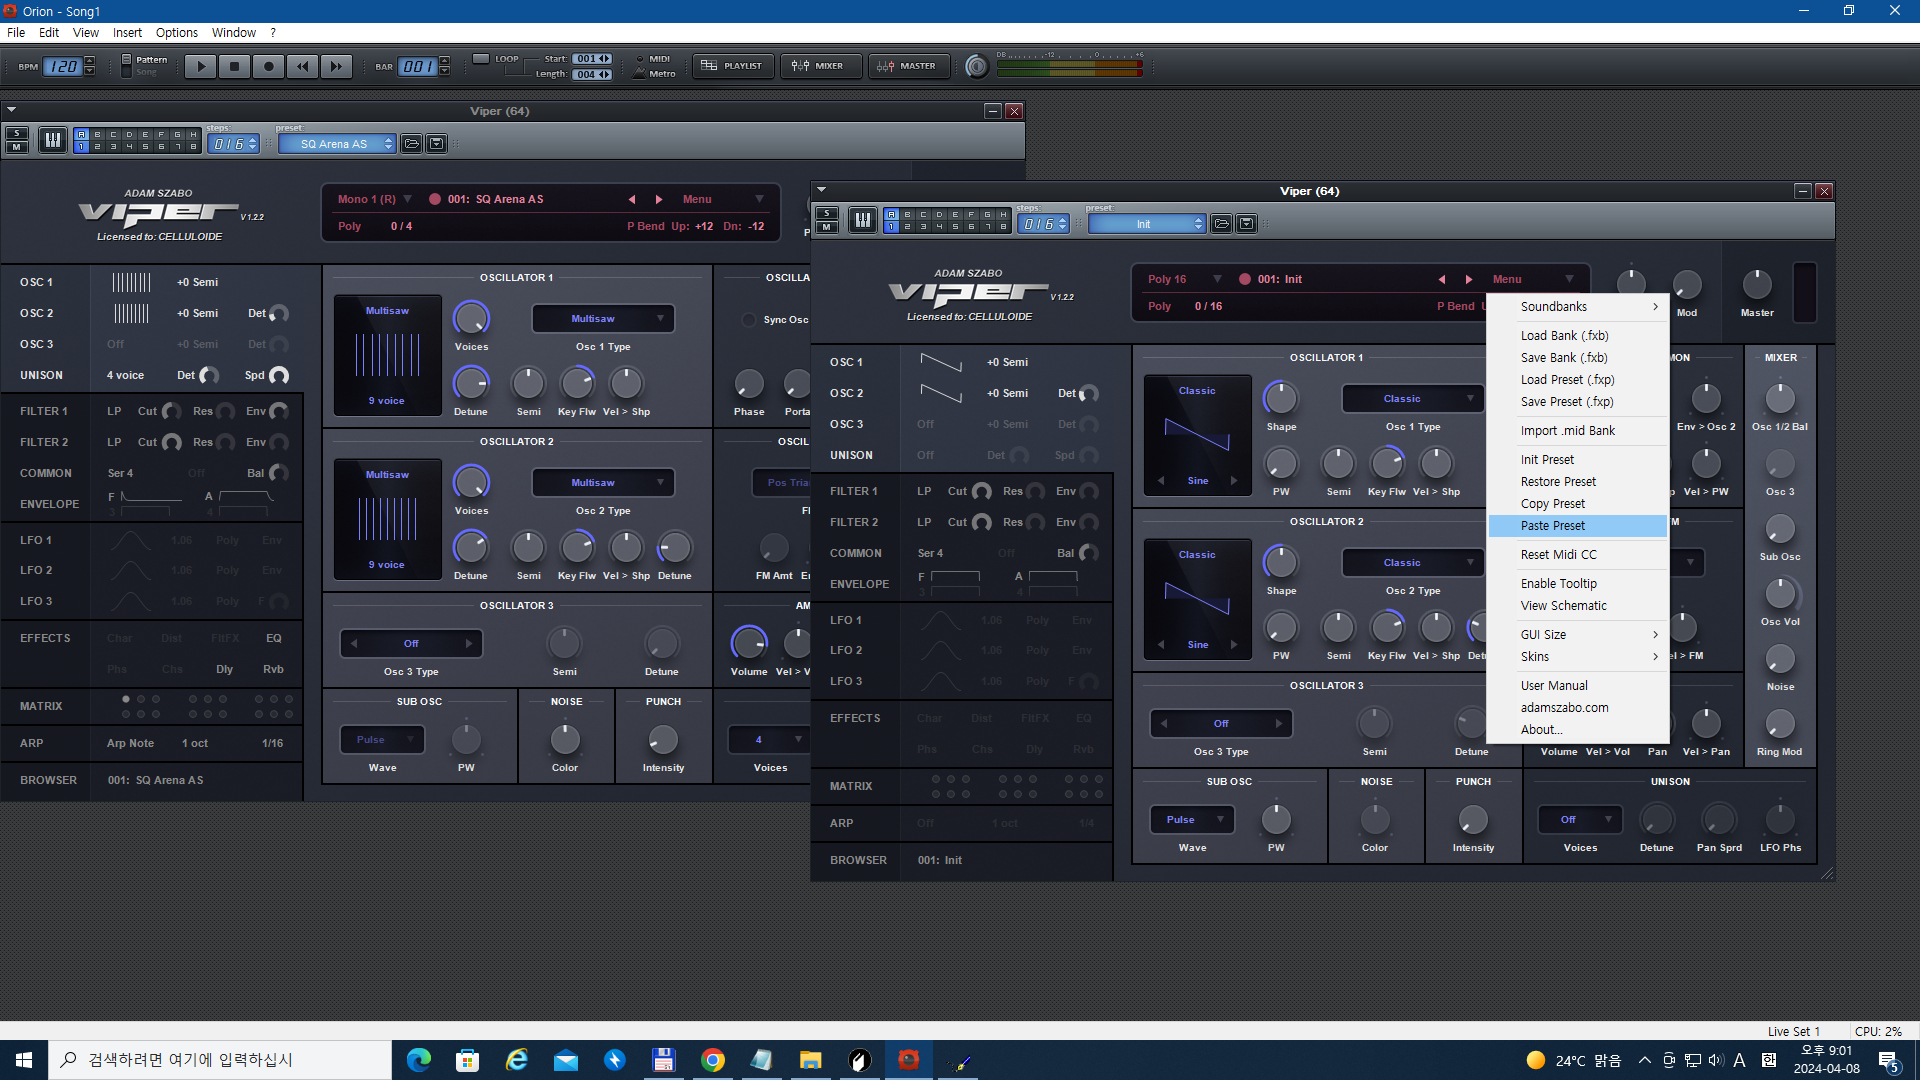Toggle Mute (M) in right Viper window
This screenshot has height=1080, width=1920.
click(x=827, y=227)
